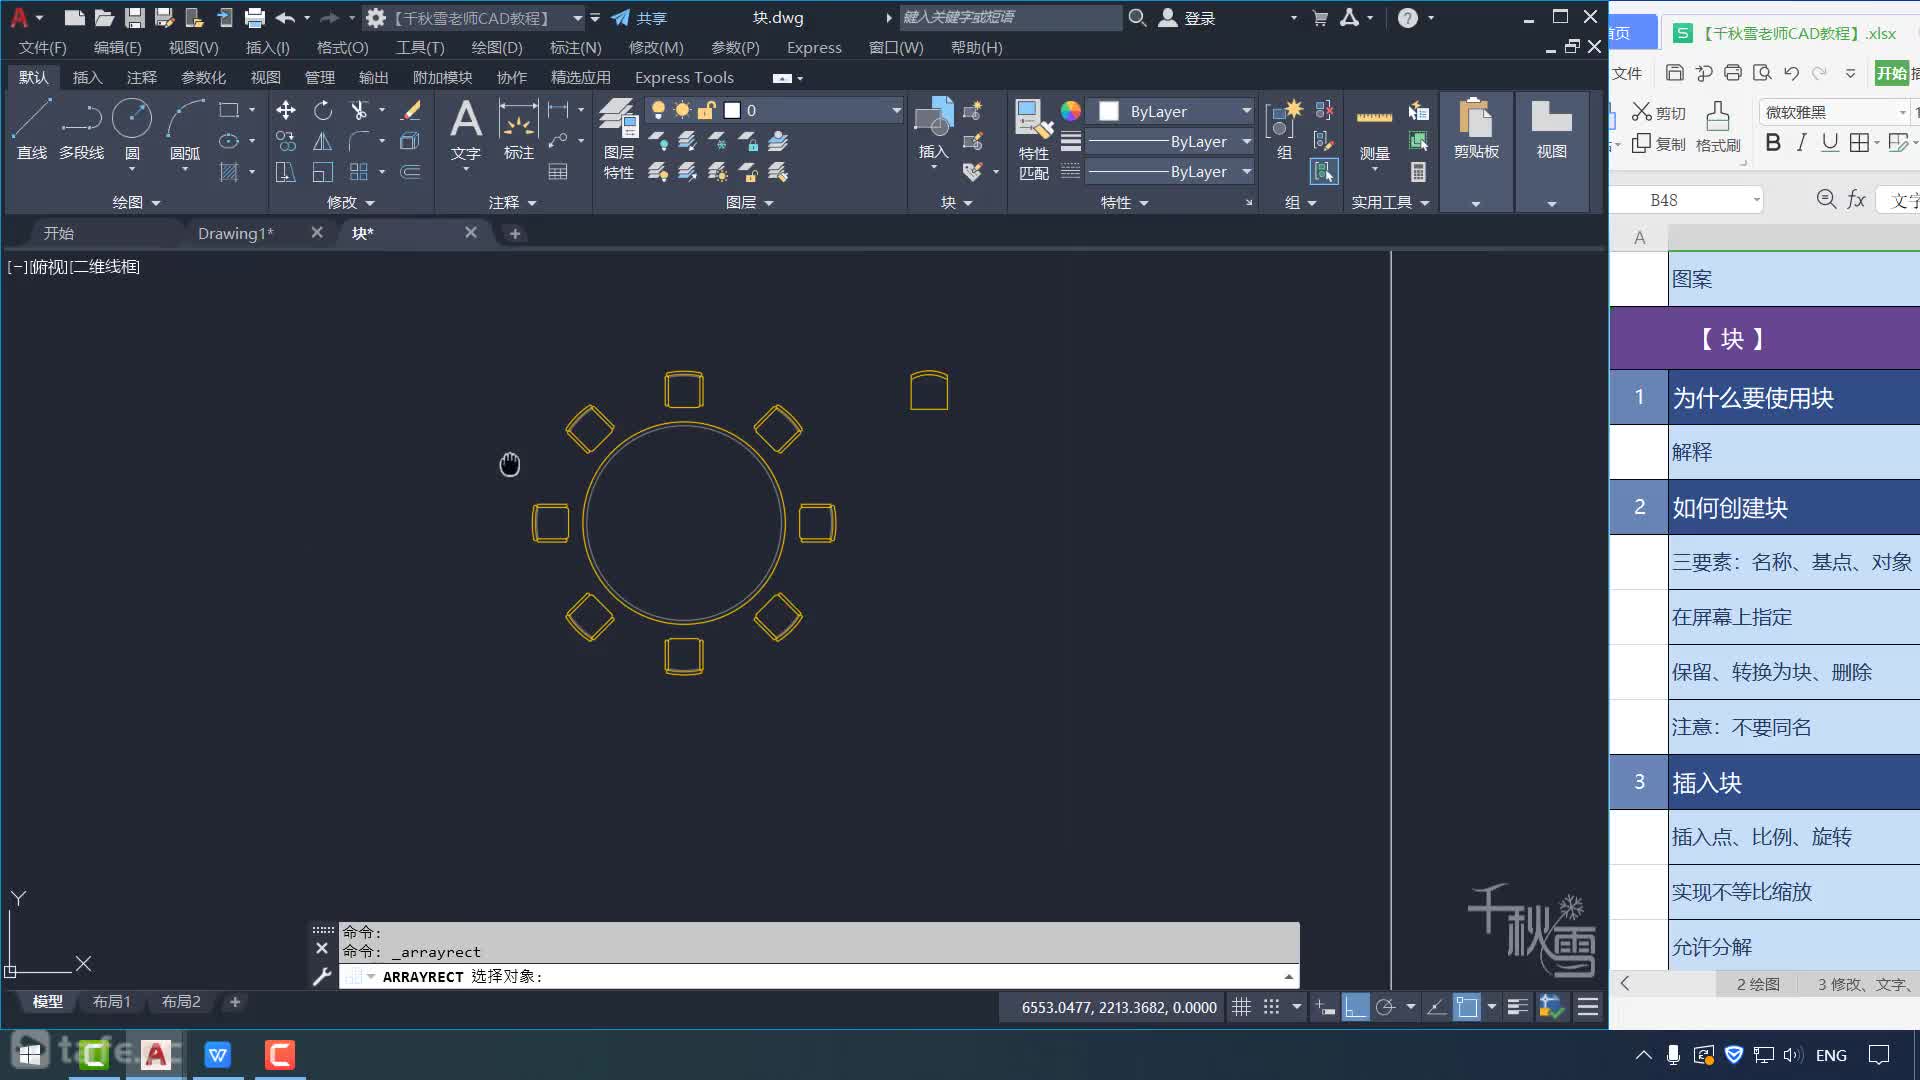Toggle dynamic input in status bar
This screenshot has height=1080, width=1920.
coord(1325,1007)
